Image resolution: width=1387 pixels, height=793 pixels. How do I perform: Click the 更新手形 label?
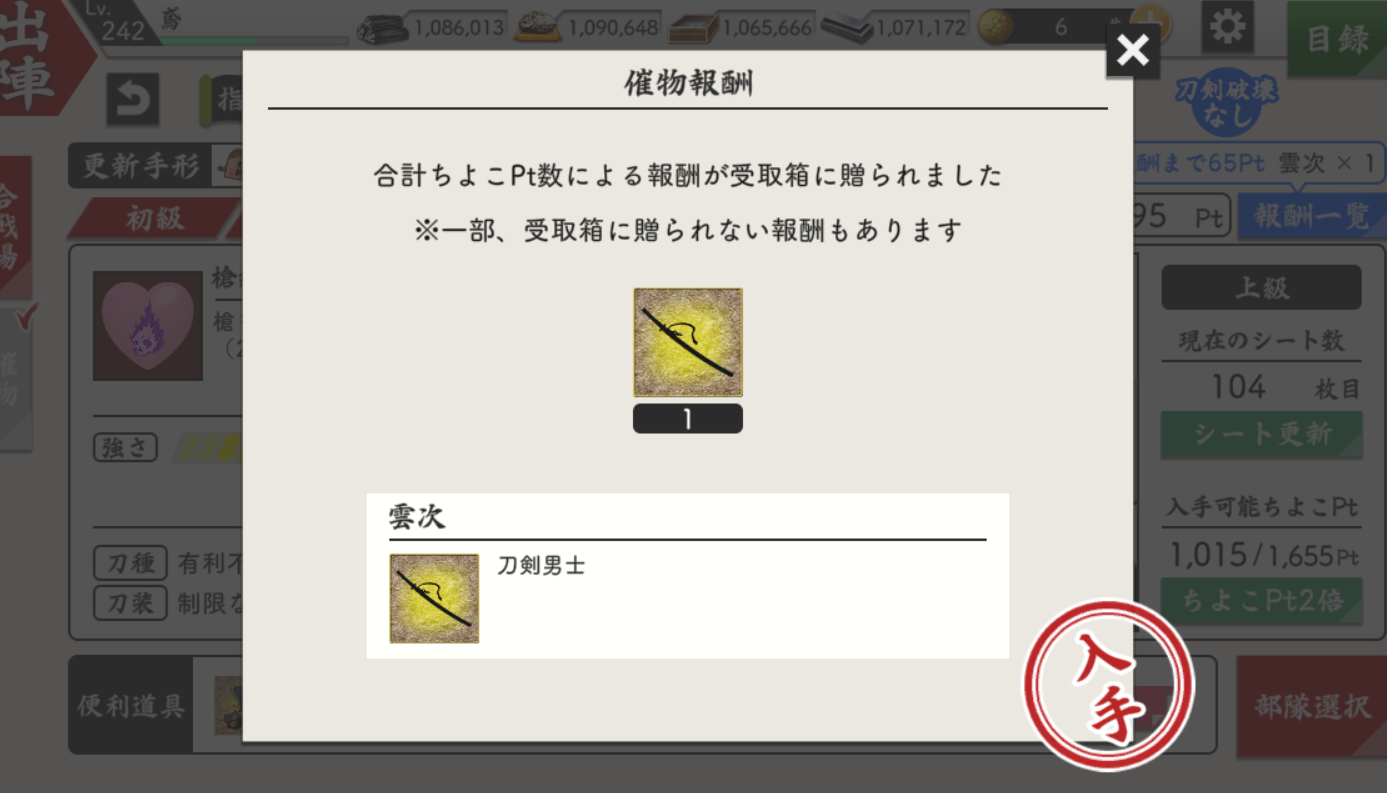tap(141, 166)
